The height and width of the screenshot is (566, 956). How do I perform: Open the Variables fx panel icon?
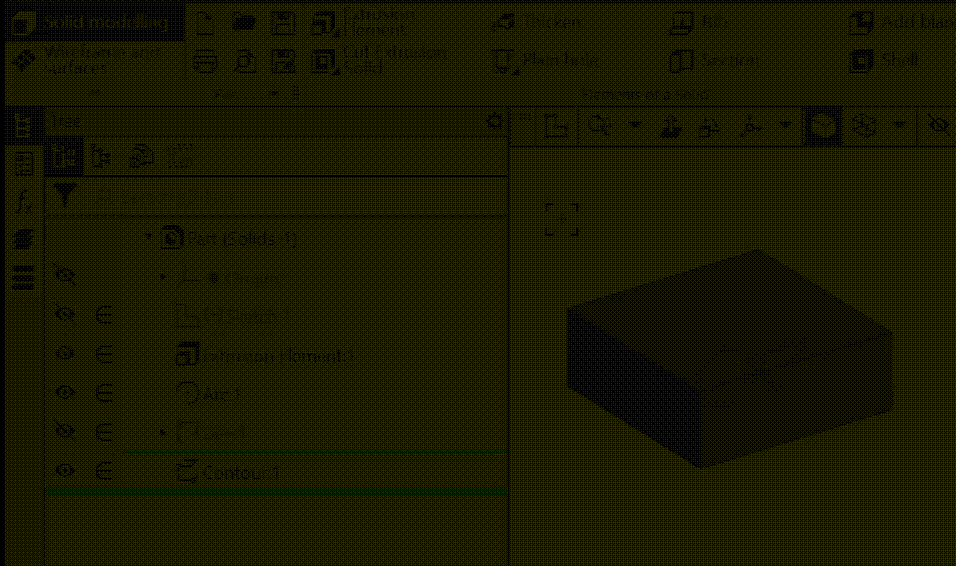[x=22, y=201]
